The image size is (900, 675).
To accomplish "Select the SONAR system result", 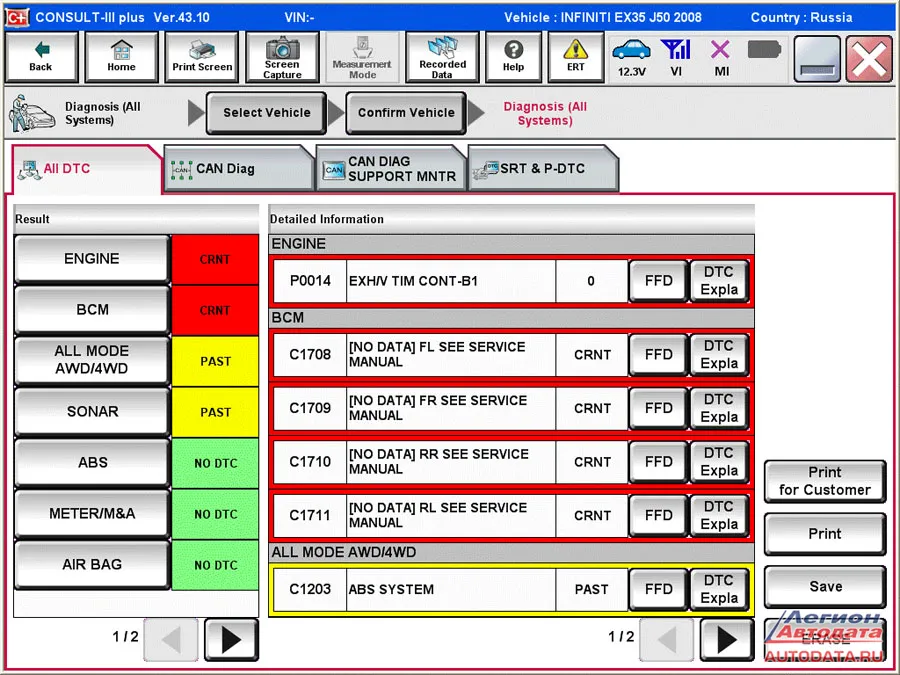I will tap(92, 412).
